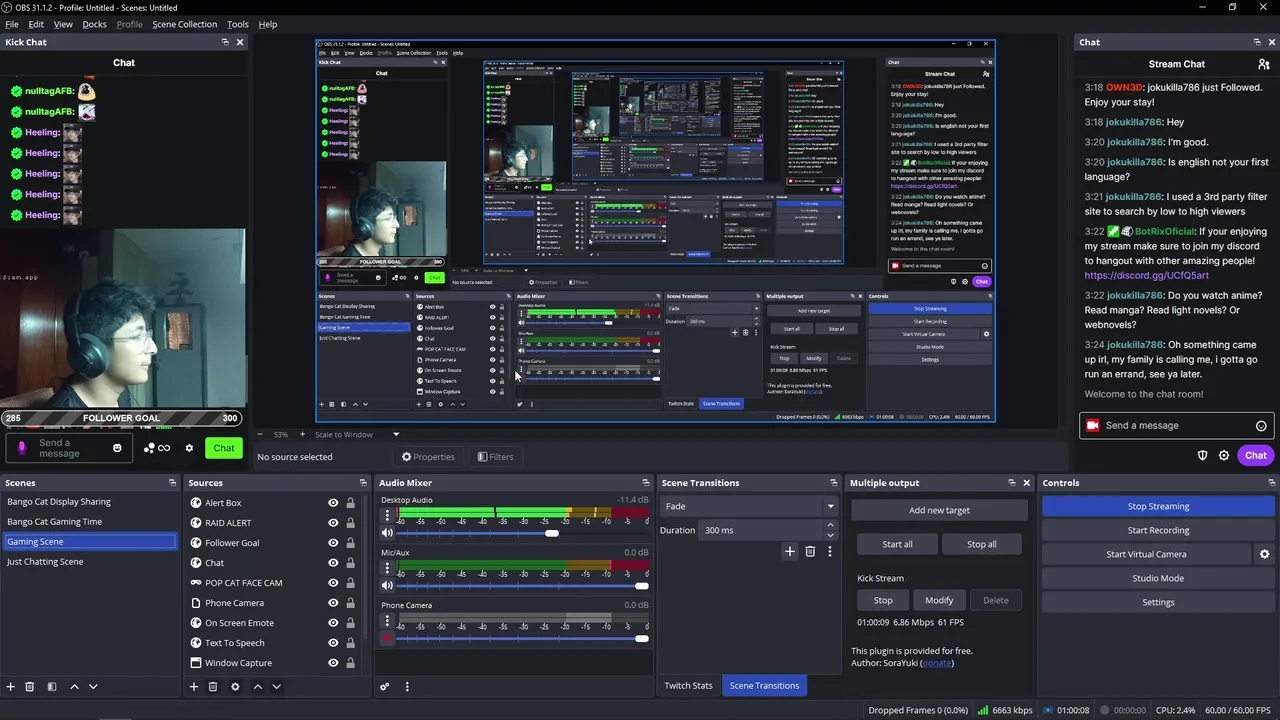Viewport: 1280px width, 720px height.
Task: Open source properties gear in Sources toolbar
Action: click(x=235, y=687)
